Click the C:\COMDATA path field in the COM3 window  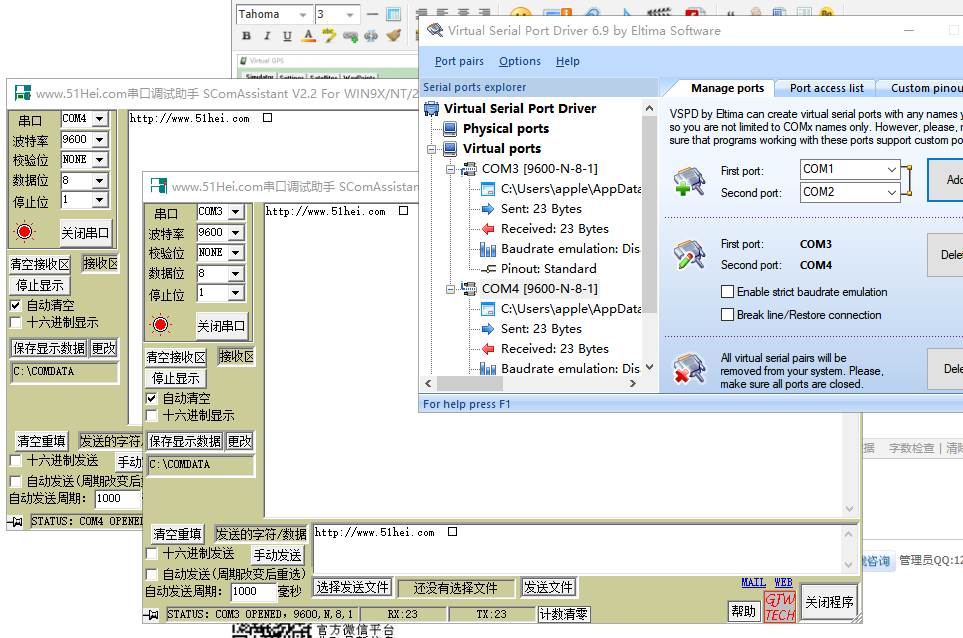[200, 465]
